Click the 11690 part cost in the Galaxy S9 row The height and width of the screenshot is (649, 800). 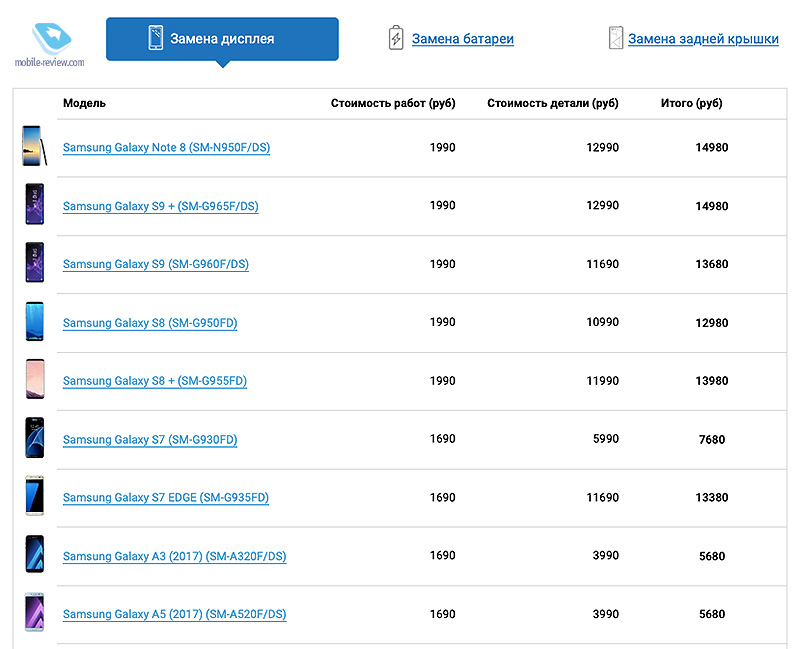[x=603, y=264]
